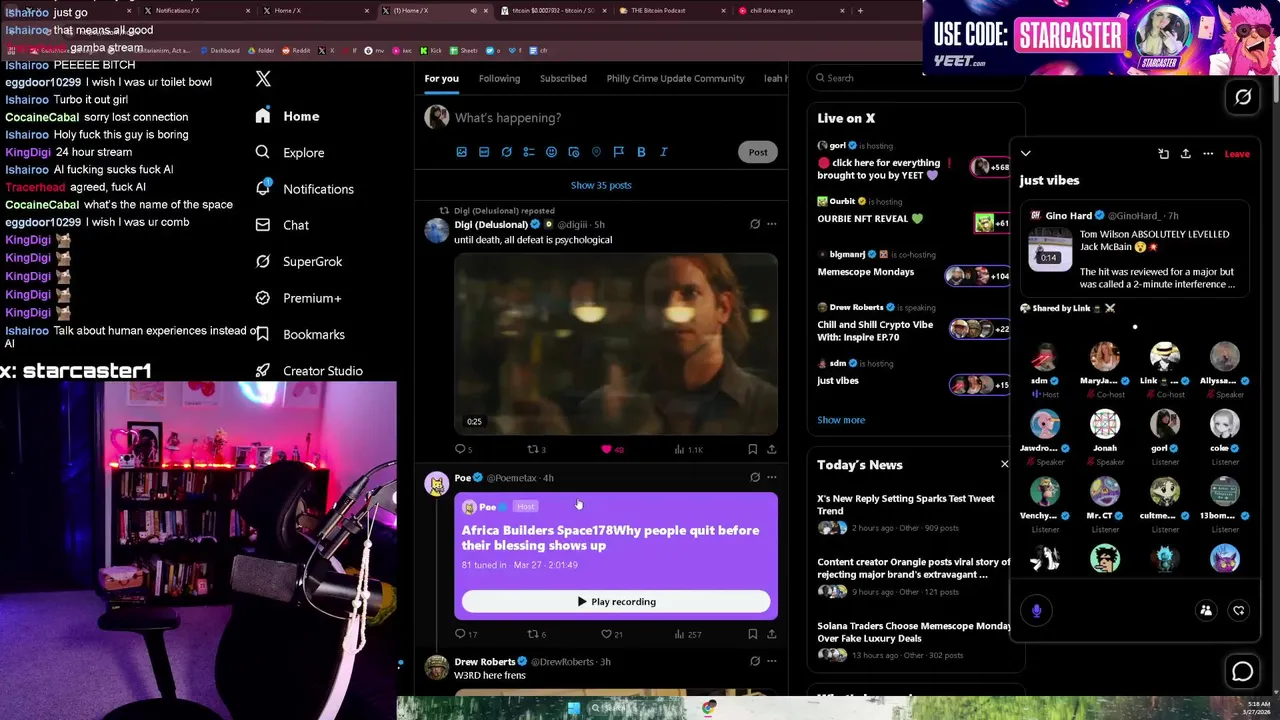
Task: Open more options on Poe's post
Action: [x=771, y=477]
